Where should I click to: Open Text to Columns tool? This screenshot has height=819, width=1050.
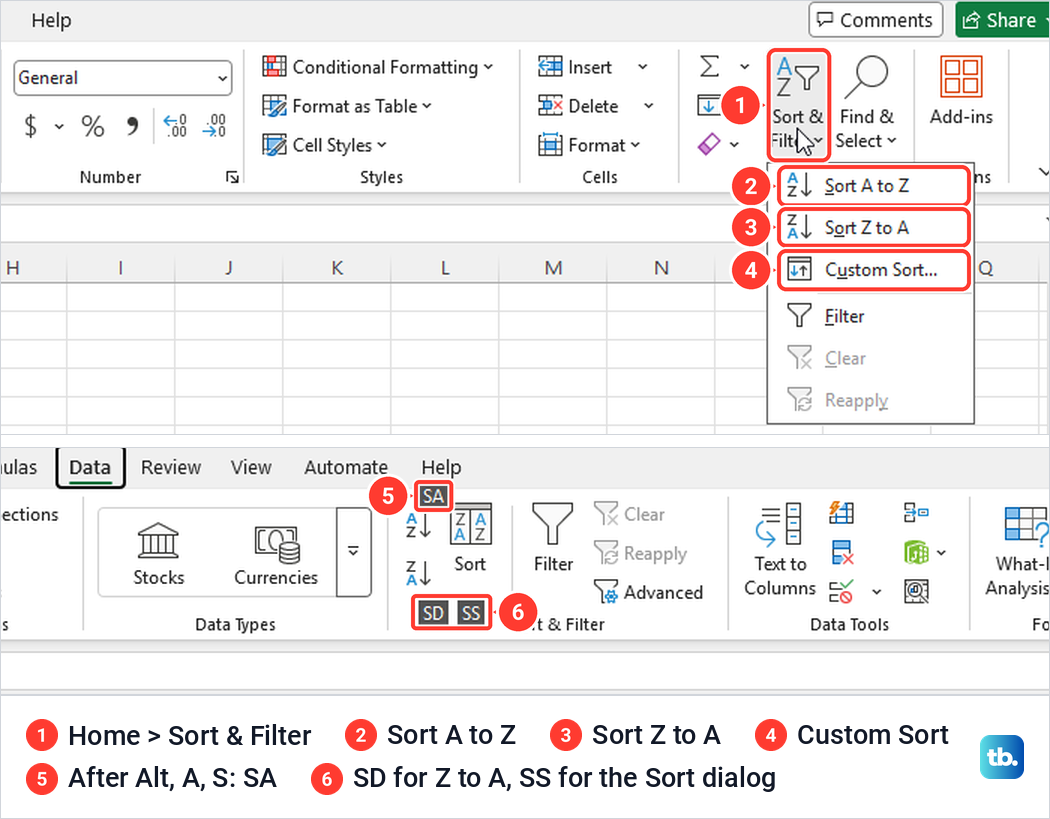click(x=780, y=549)
